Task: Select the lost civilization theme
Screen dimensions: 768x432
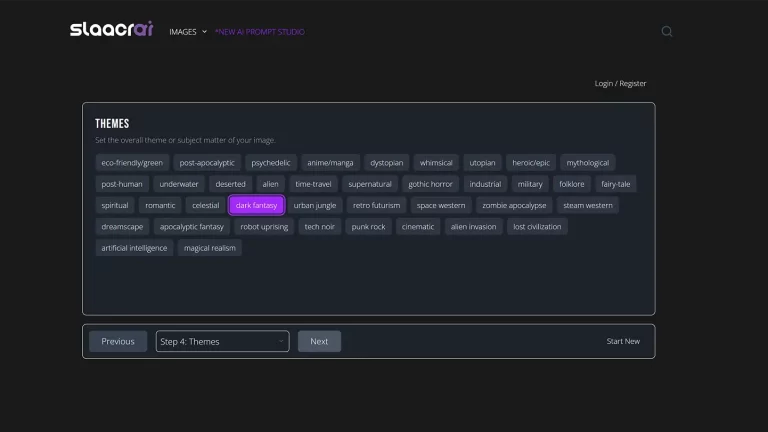Action: pyautogui.click(x=537, y=227)
